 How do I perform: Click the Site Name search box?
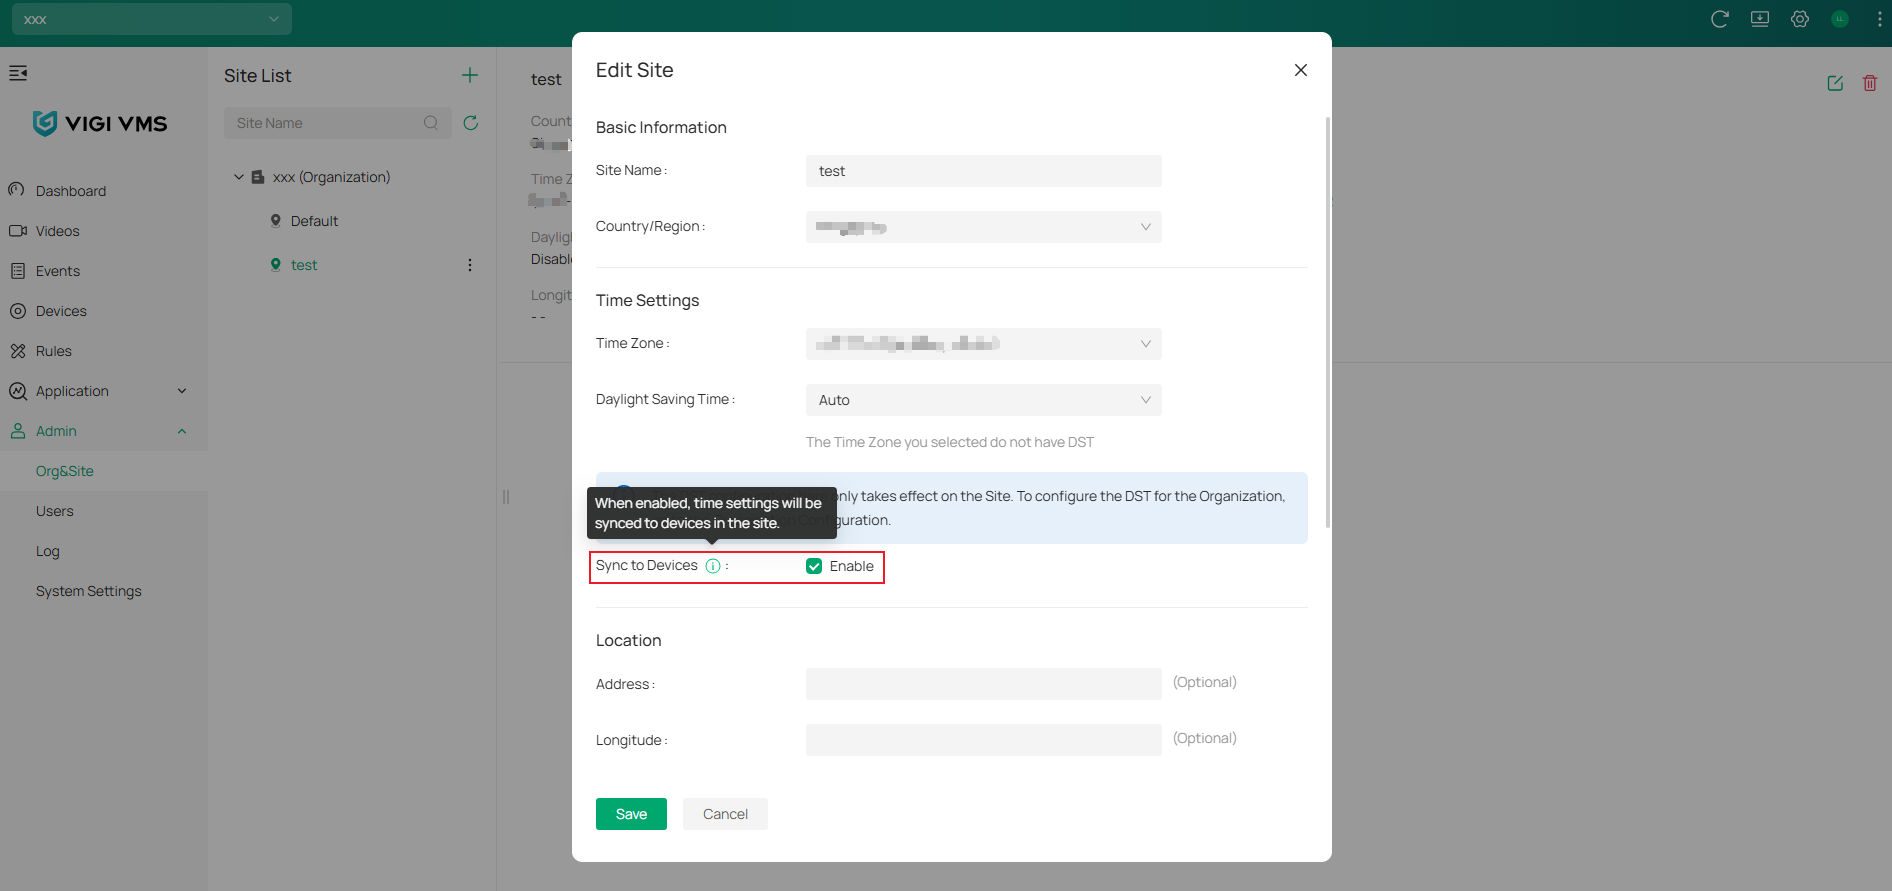[x=338, y=123]
